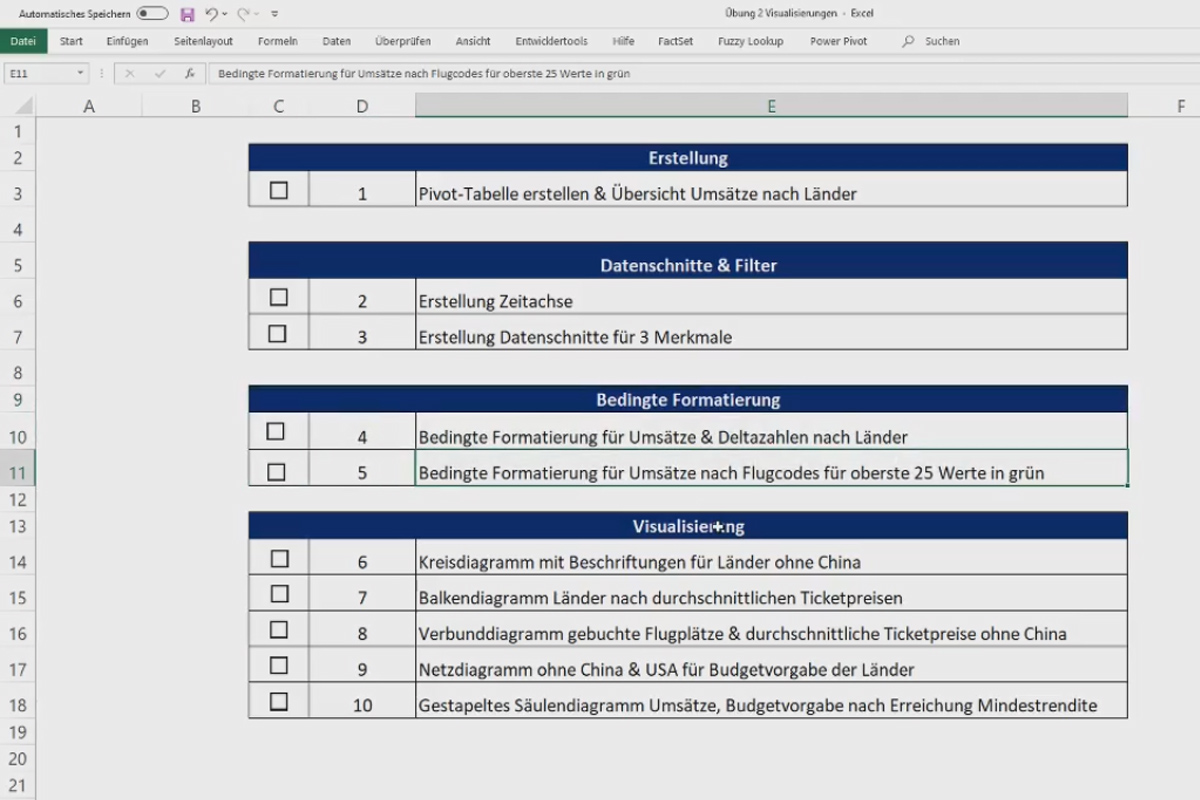Tick checkbox for task 2 Erstellung Zeitachse

click(279, 297)
